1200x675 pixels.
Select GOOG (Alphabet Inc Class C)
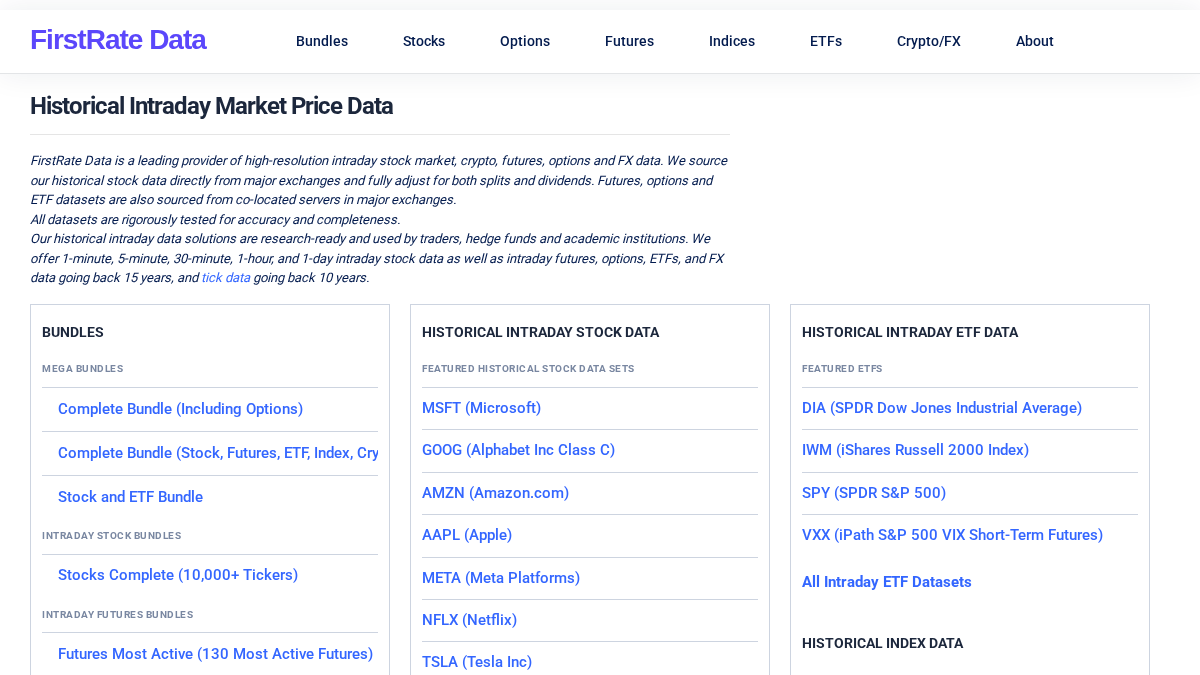coord(518,450)
